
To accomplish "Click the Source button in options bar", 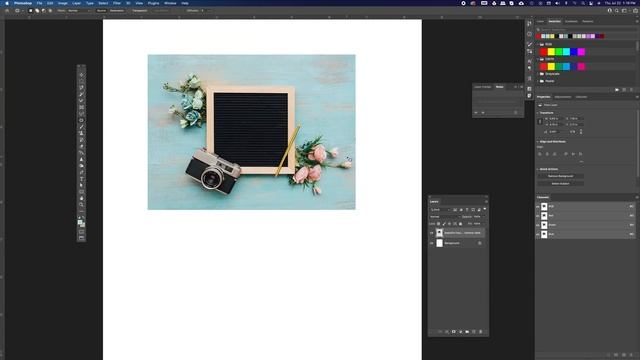I will (101, 11).
